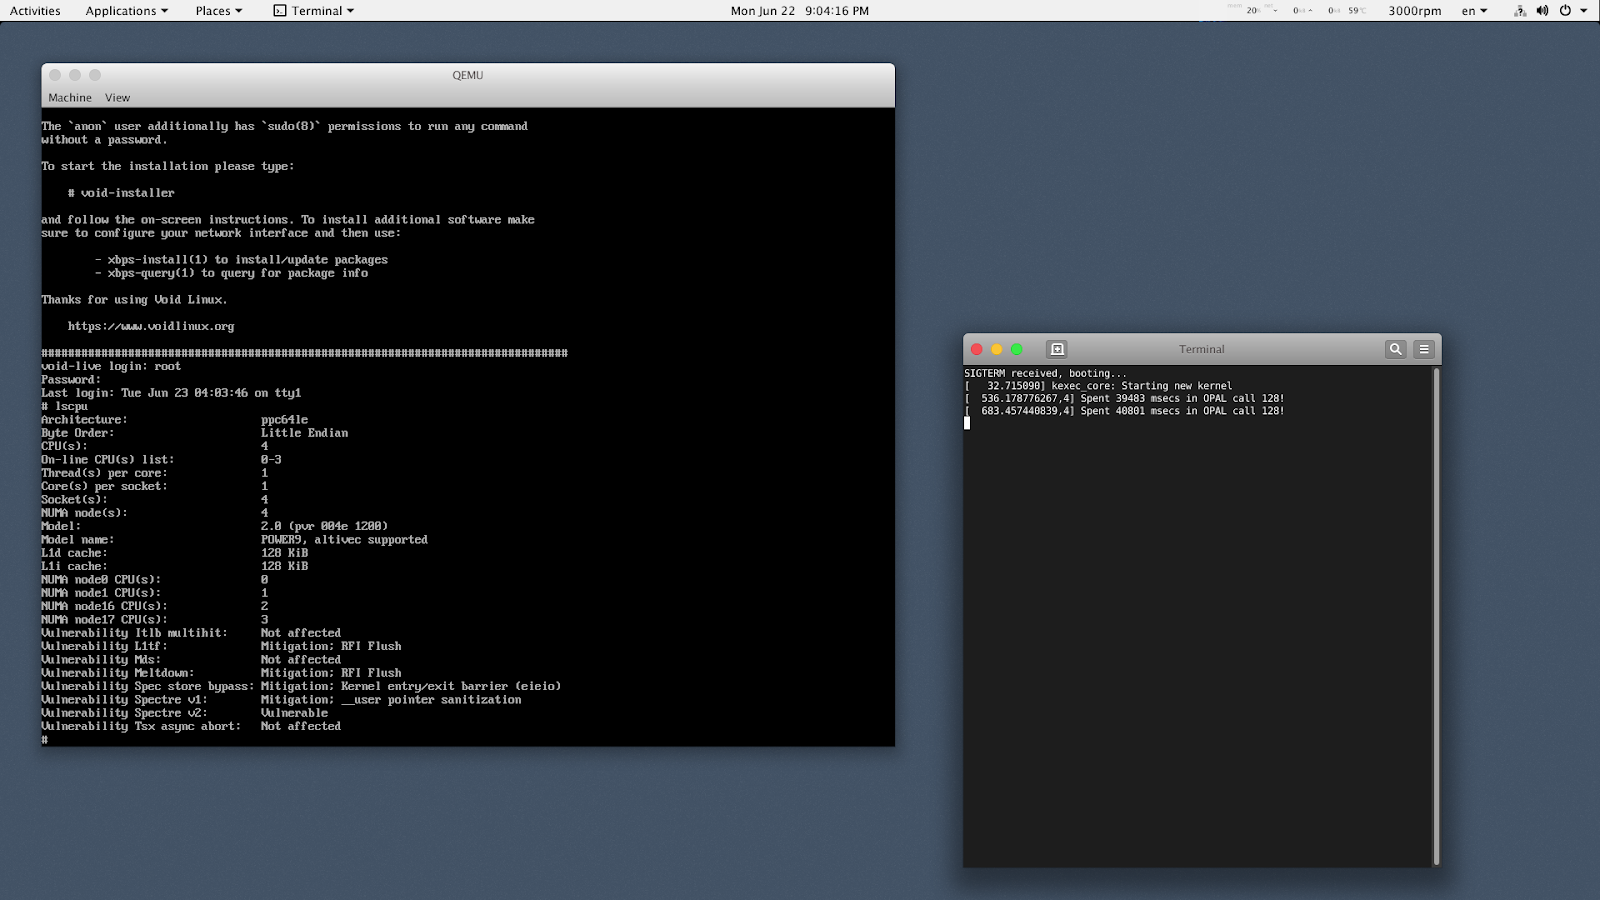Viewport: 1600px width, 900px height.
Task: Click 'NUMA node17 CPU(s):' label
Action: click(104, 620)
